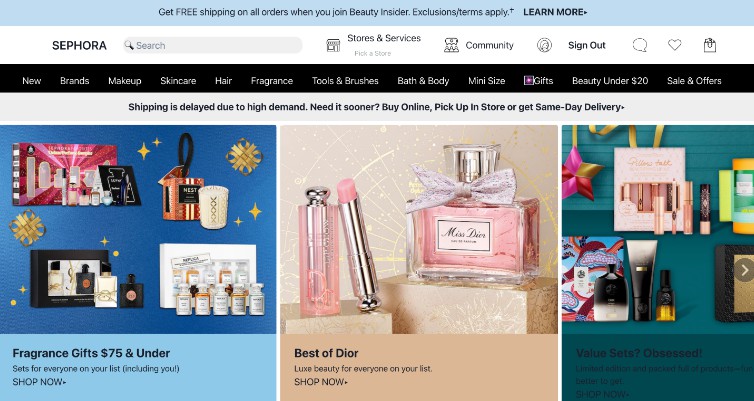Open the shopping basket icon
Viewport: 754px width, 401px height.
[710, 45]
